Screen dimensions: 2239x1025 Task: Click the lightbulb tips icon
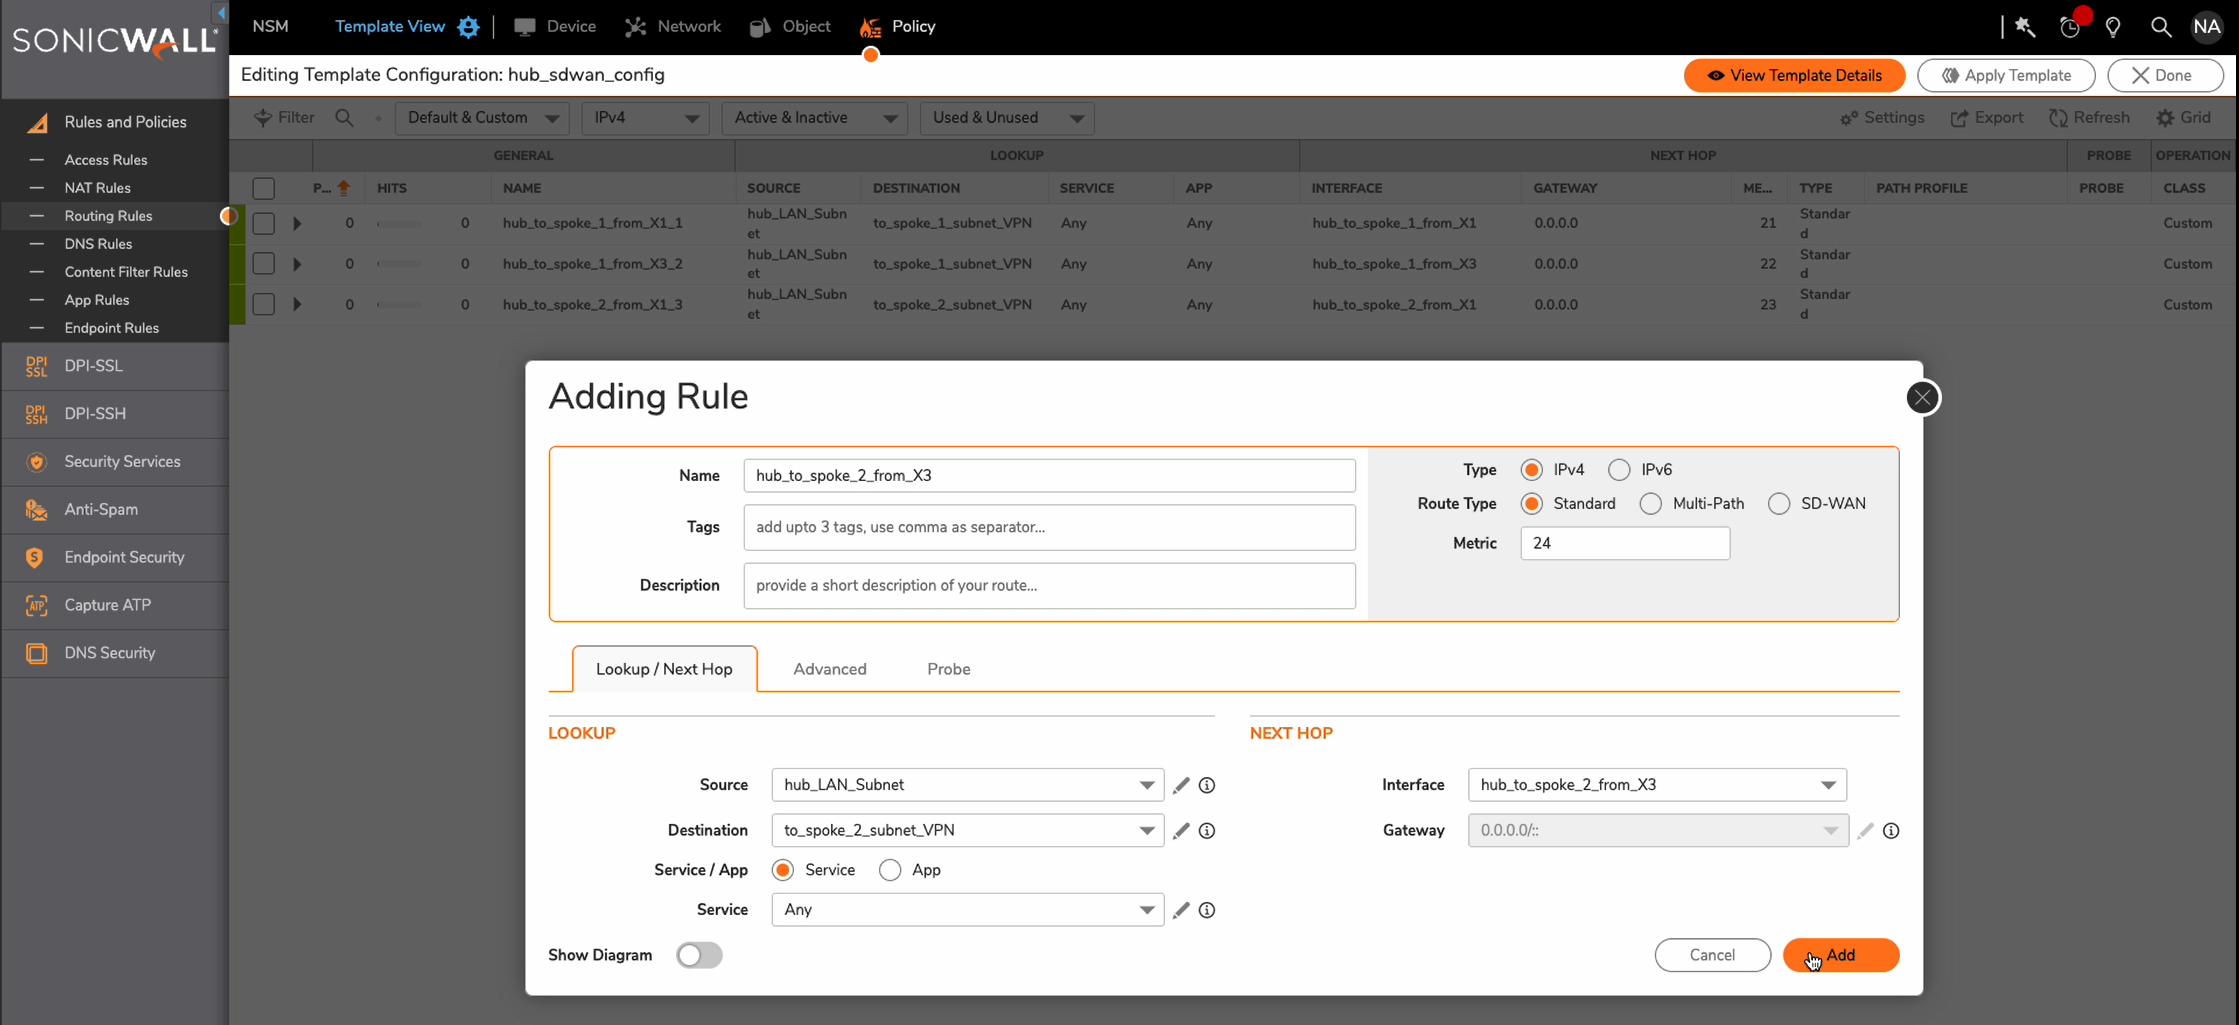(2113, 27)
